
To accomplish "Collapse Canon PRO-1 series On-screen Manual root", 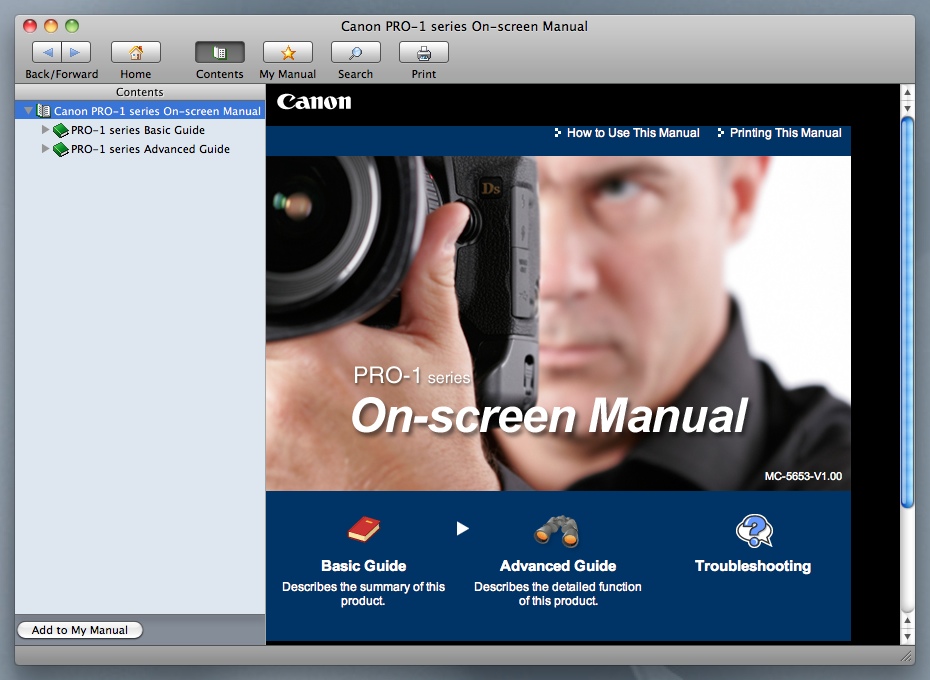I will pos(28,111).
